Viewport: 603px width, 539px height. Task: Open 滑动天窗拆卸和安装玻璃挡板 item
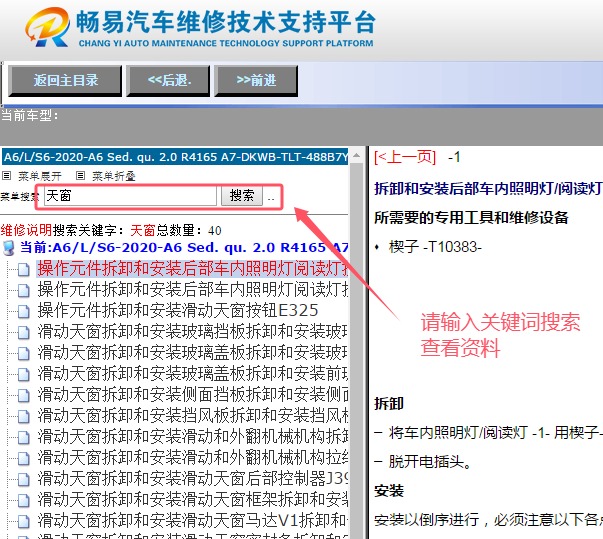193,332
